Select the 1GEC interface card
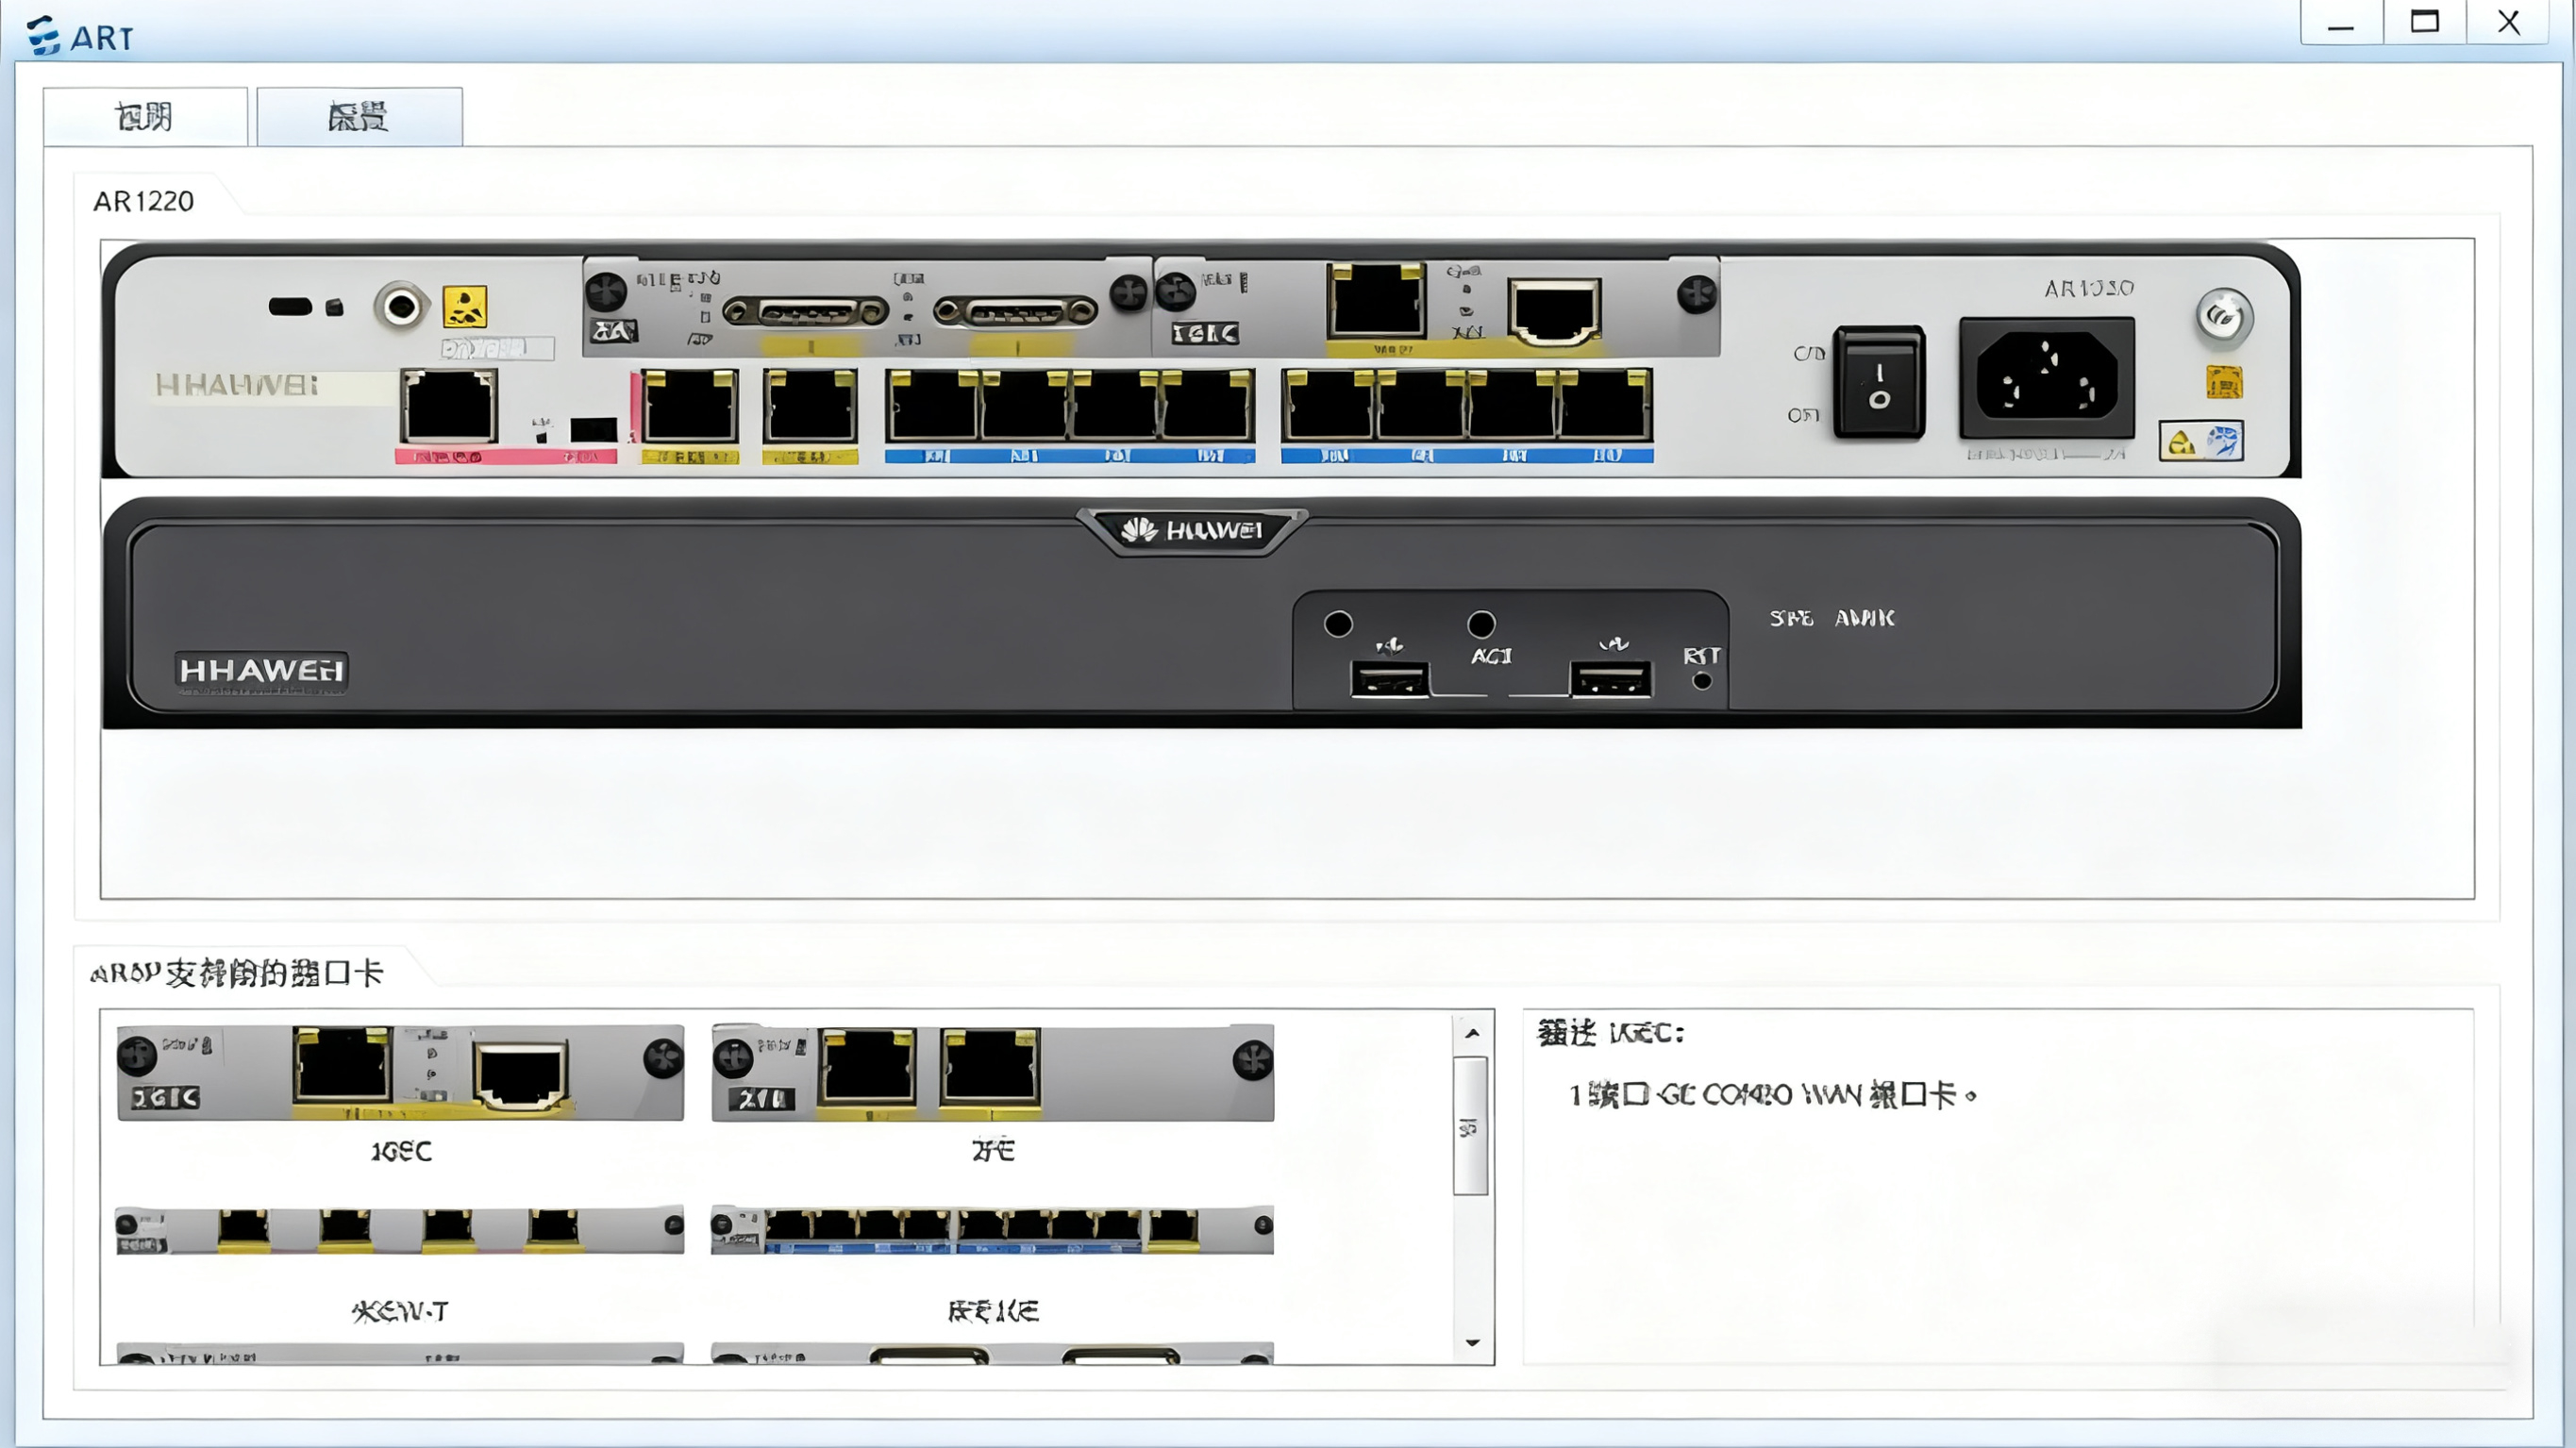 pyautogui.click(x=398, y=1075)
